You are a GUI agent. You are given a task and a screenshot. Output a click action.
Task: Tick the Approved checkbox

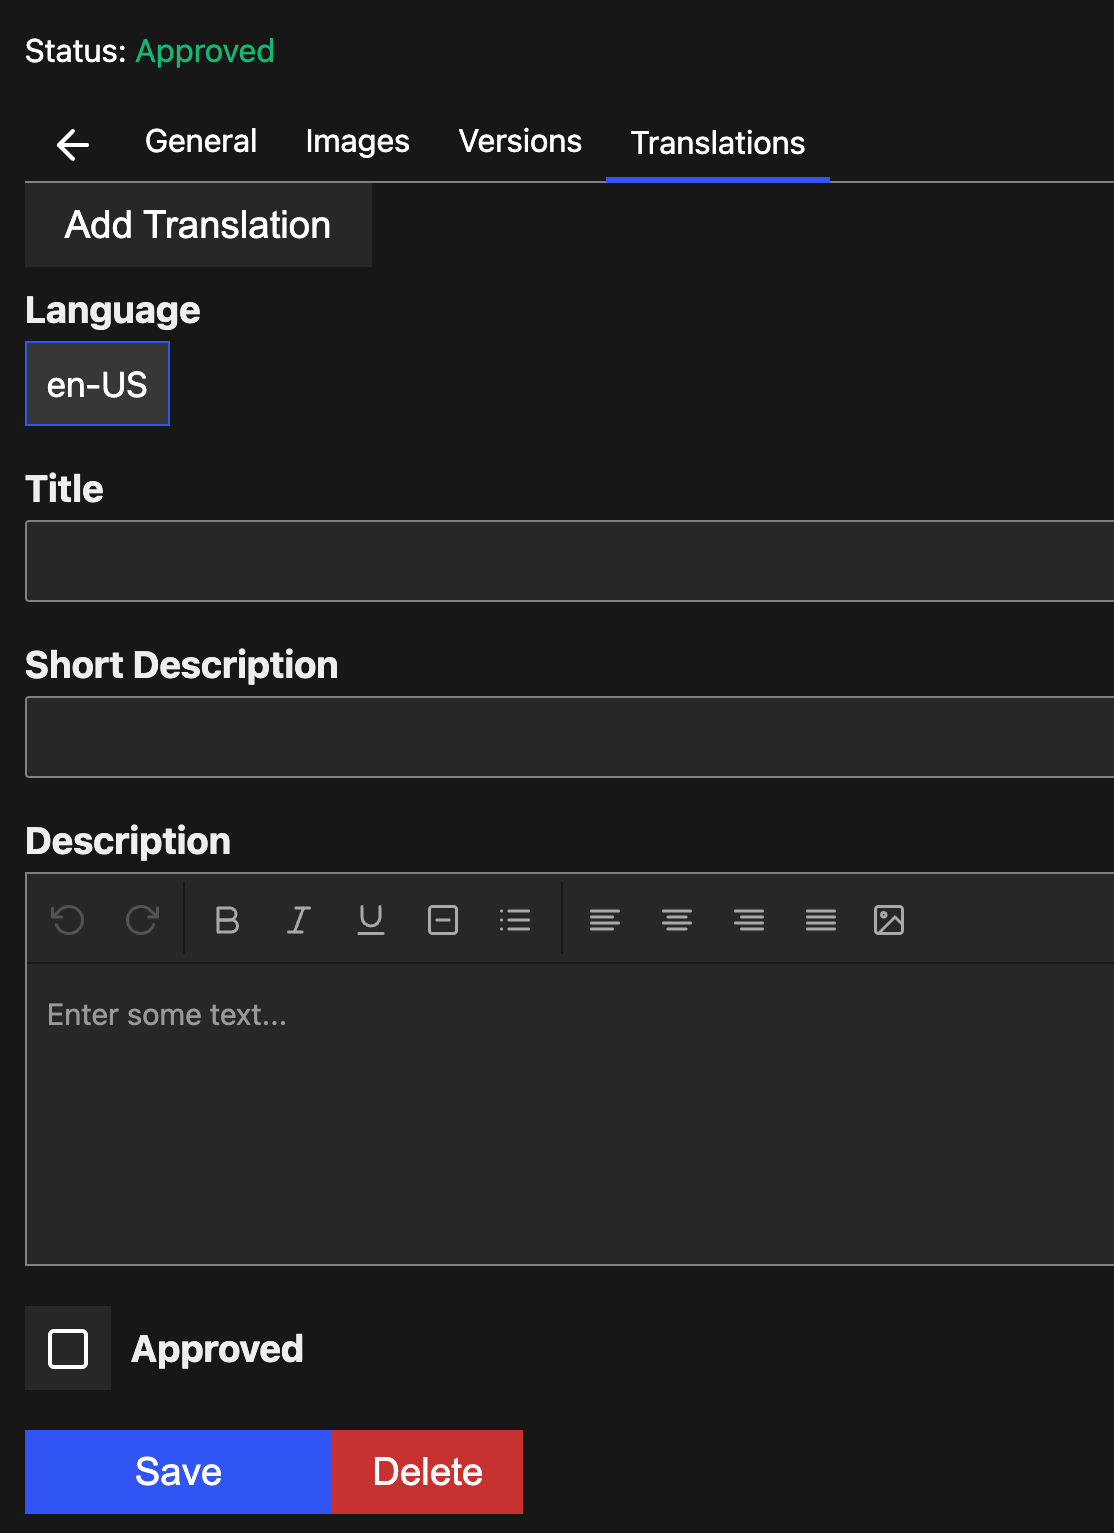(68, 1349)
